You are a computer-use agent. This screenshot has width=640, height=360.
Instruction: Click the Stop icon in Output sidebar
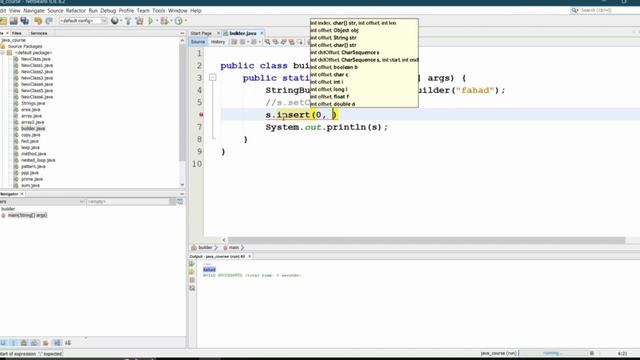pos(192,280)
